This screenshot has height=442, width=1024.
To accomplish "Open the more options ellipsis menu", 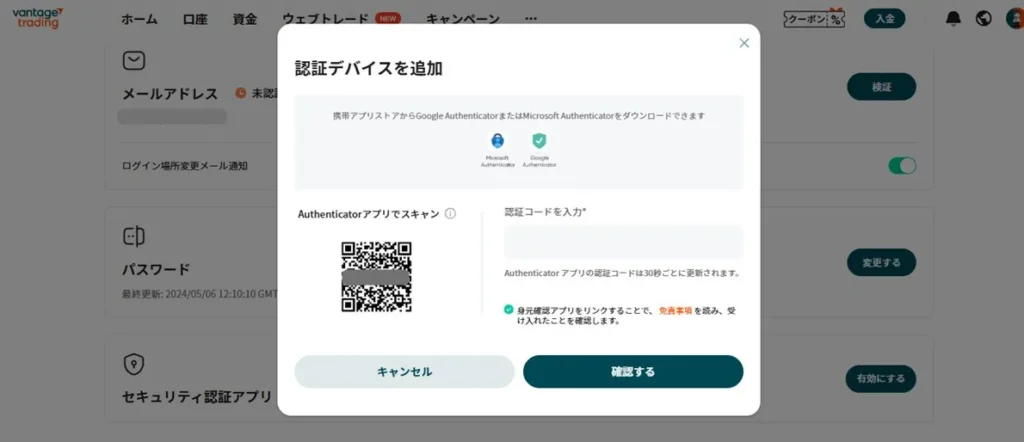I will click(531, 19).
